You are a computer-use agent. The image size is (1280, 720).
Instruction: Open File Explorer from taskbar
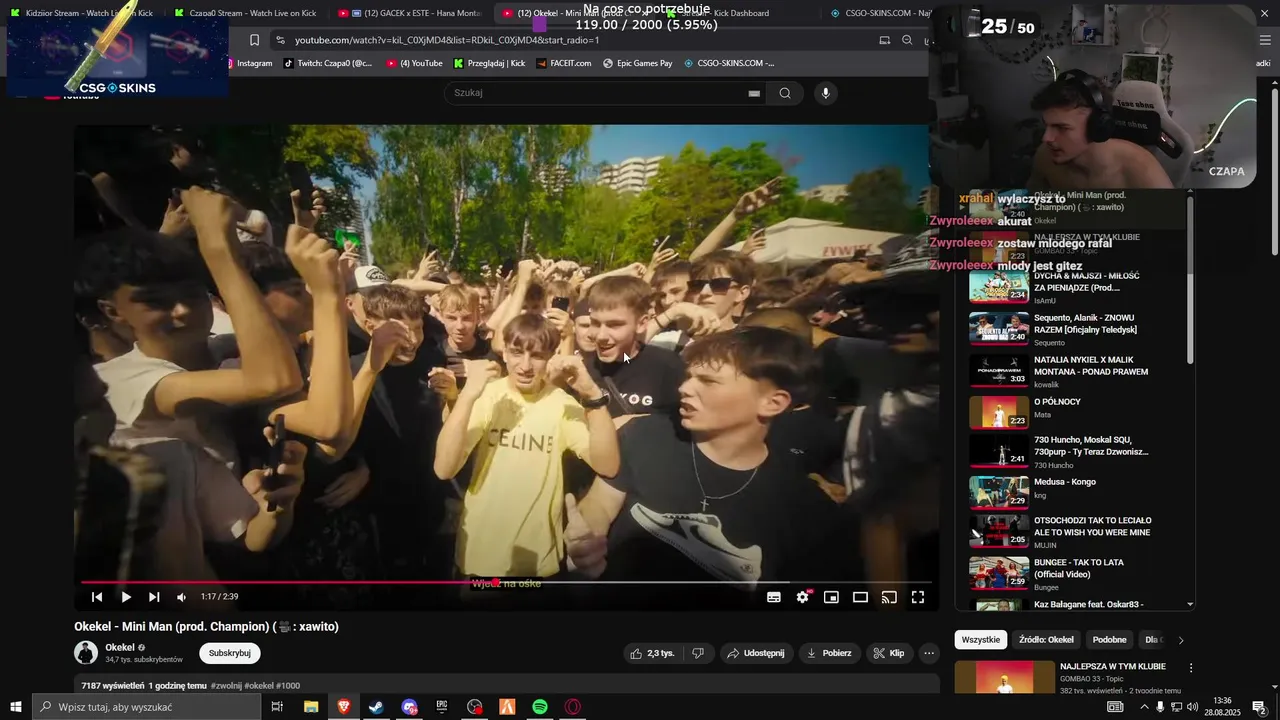click(311, 707)
